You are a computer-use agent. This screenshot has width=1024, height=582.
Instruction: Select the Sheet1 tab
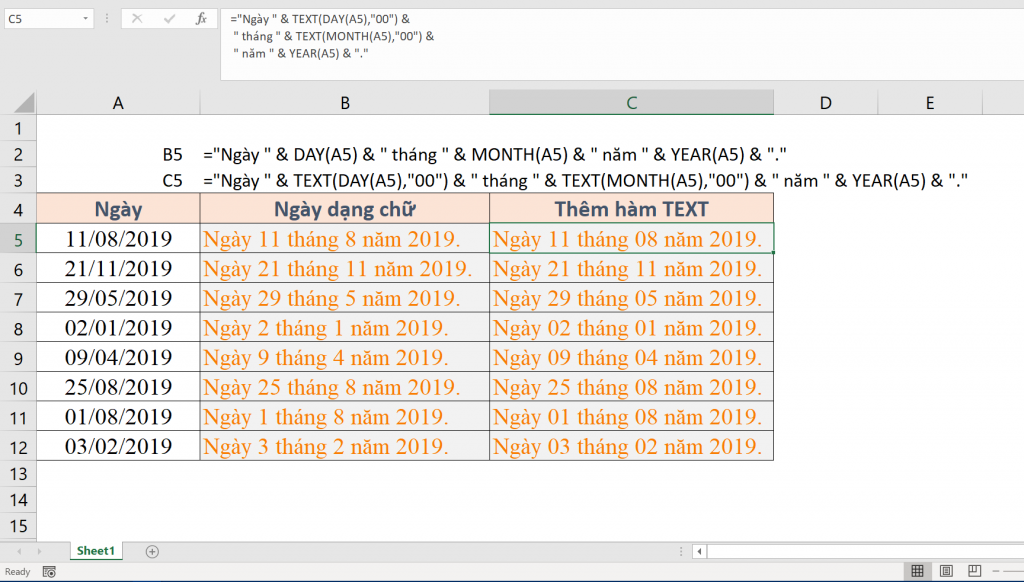[95, 551]
